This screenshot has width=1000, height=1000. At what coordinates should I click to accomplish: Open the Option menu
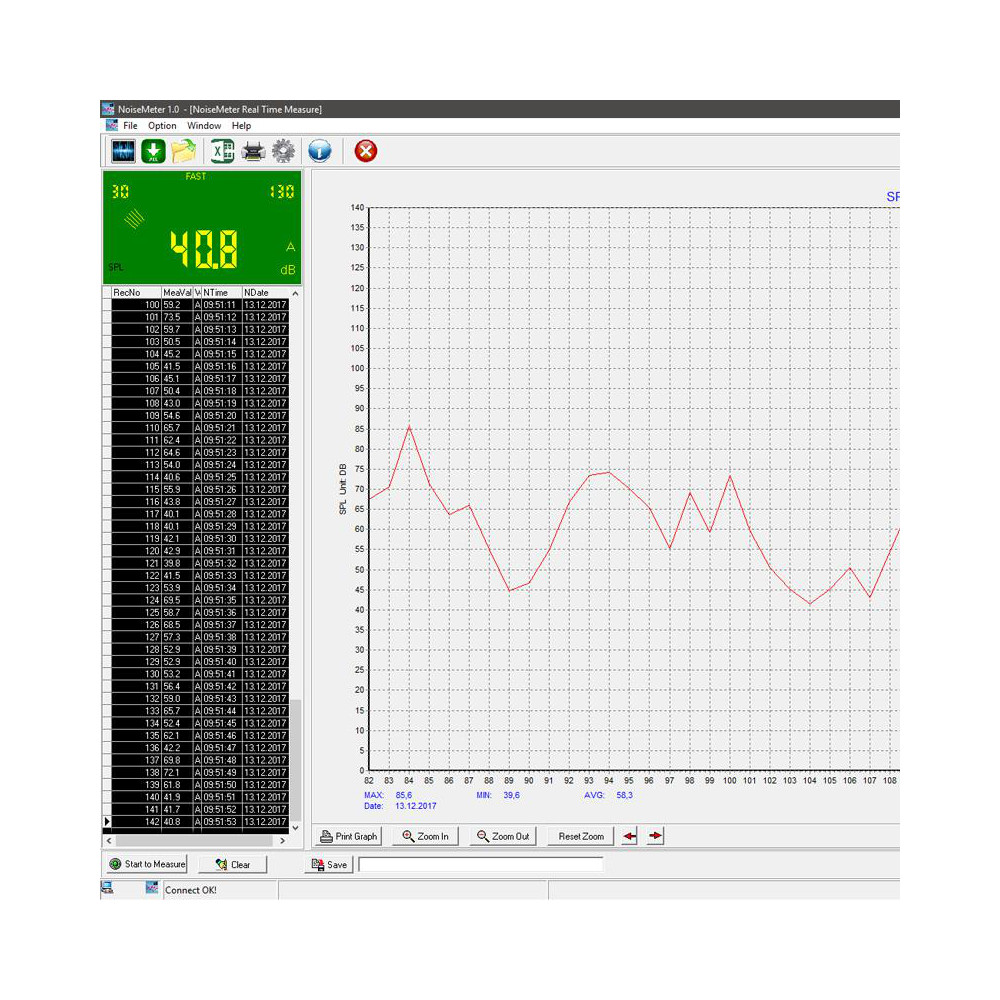[161, 125]
